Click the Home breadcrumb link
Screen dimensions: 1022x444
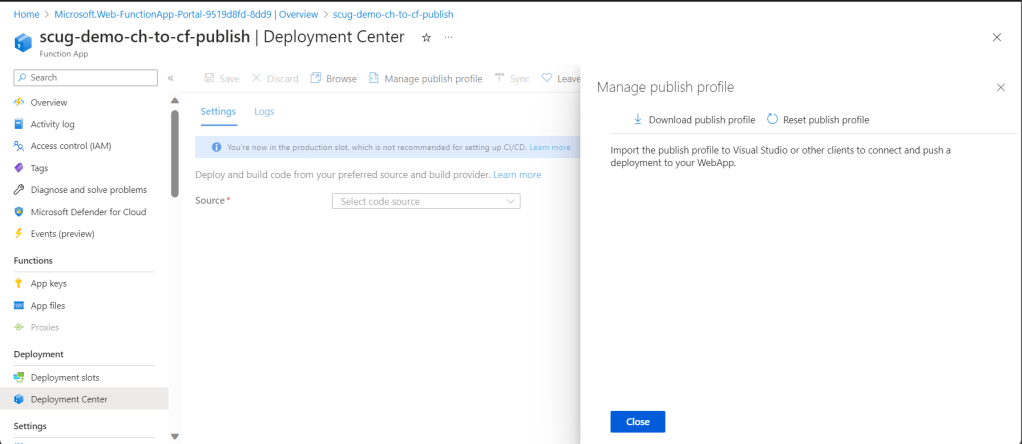(26, 14)
